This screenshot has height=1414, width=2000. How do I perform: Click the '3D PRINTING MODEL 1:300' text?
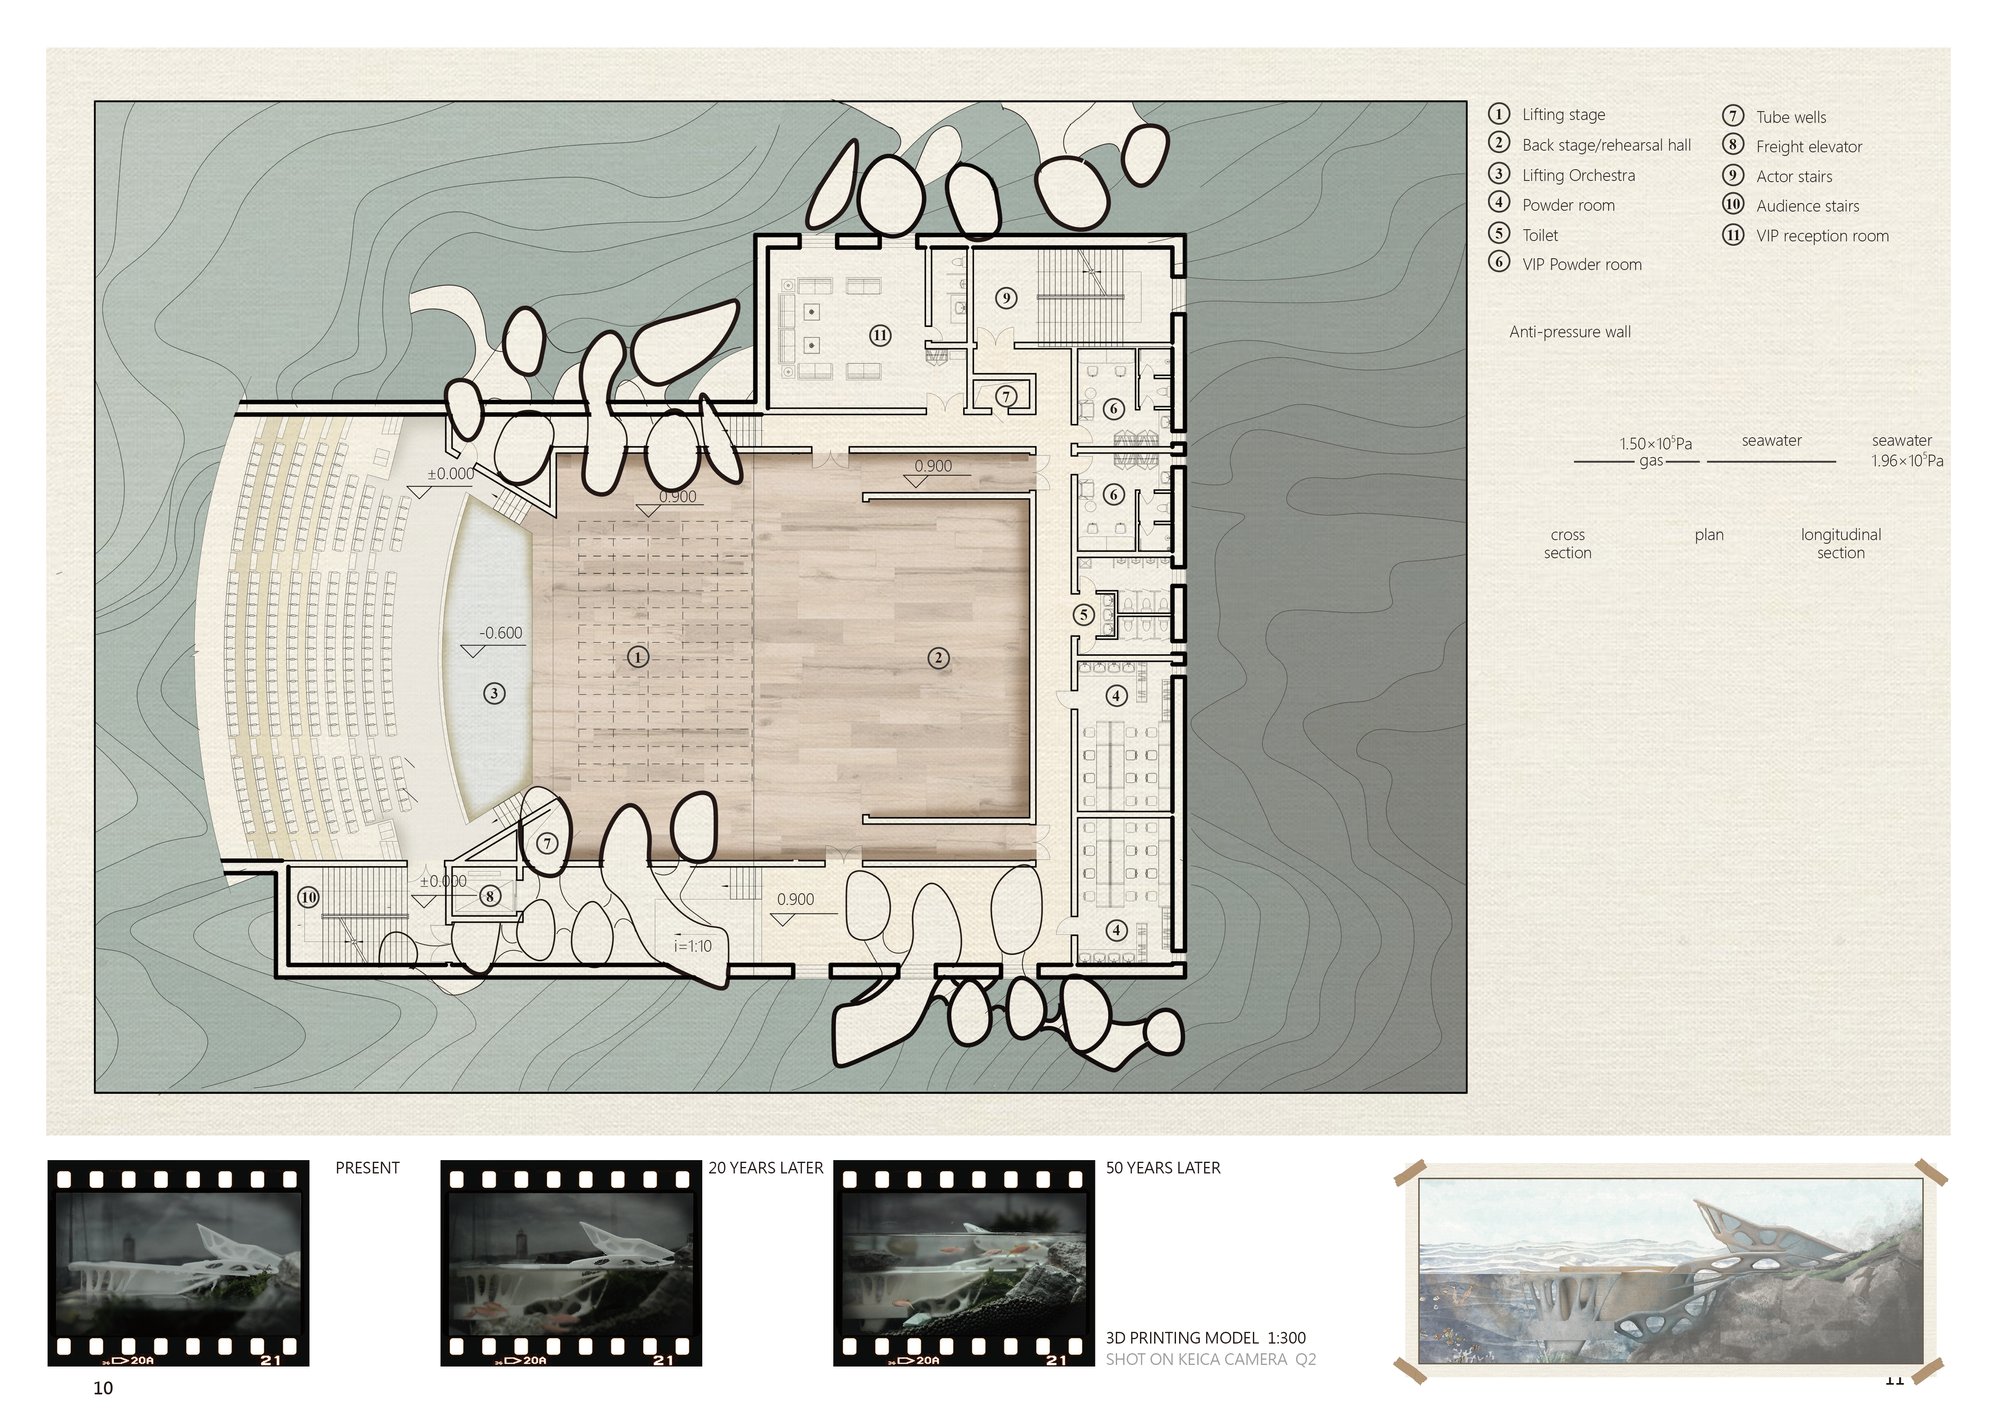[x=1206, y=1338]
